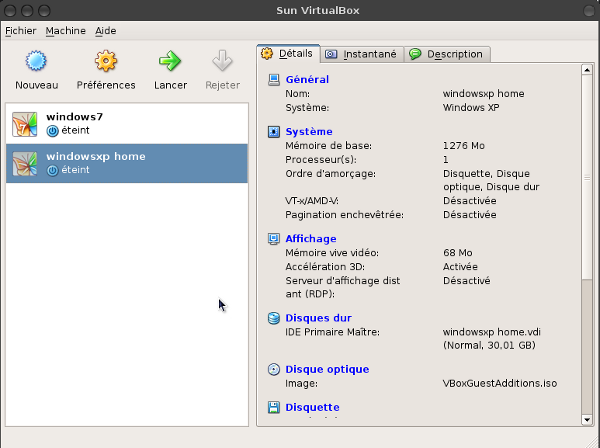The height and width of the screenshot is (448, 600).
Task: Open the Fichier menu
Action: [20, 31]
